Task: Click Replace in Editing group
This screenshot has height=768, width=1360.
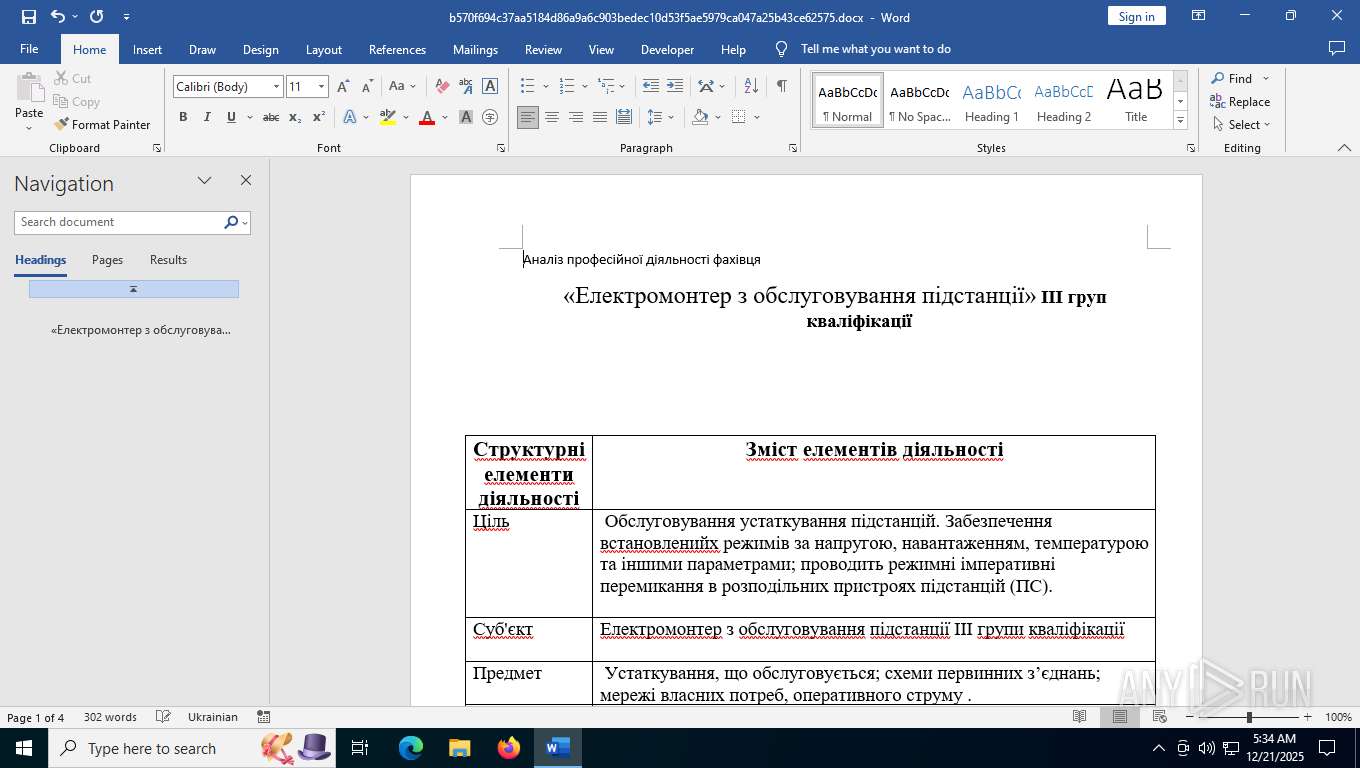Action: click(x=1240, y=102)
